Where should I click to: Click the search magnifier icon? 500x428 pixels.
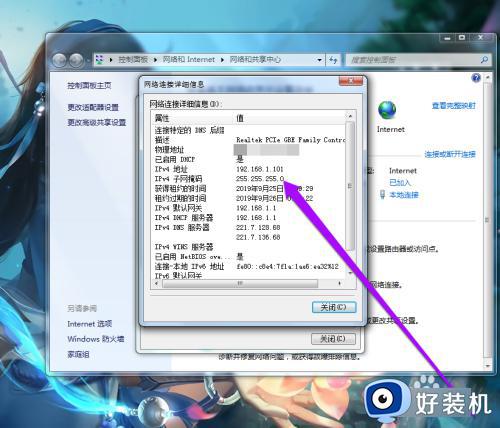pos(484,60)
